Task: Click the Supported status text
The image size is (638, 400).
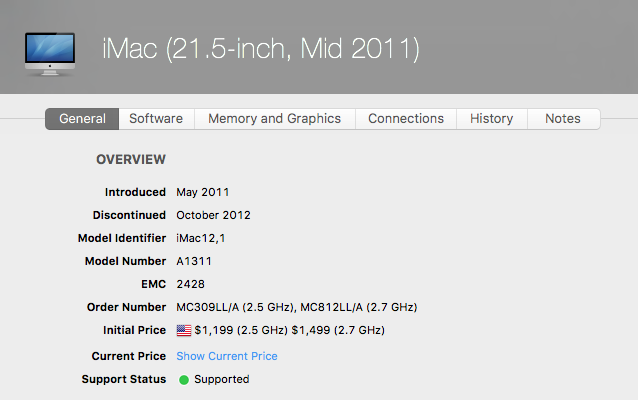Action: click(221, 380)
